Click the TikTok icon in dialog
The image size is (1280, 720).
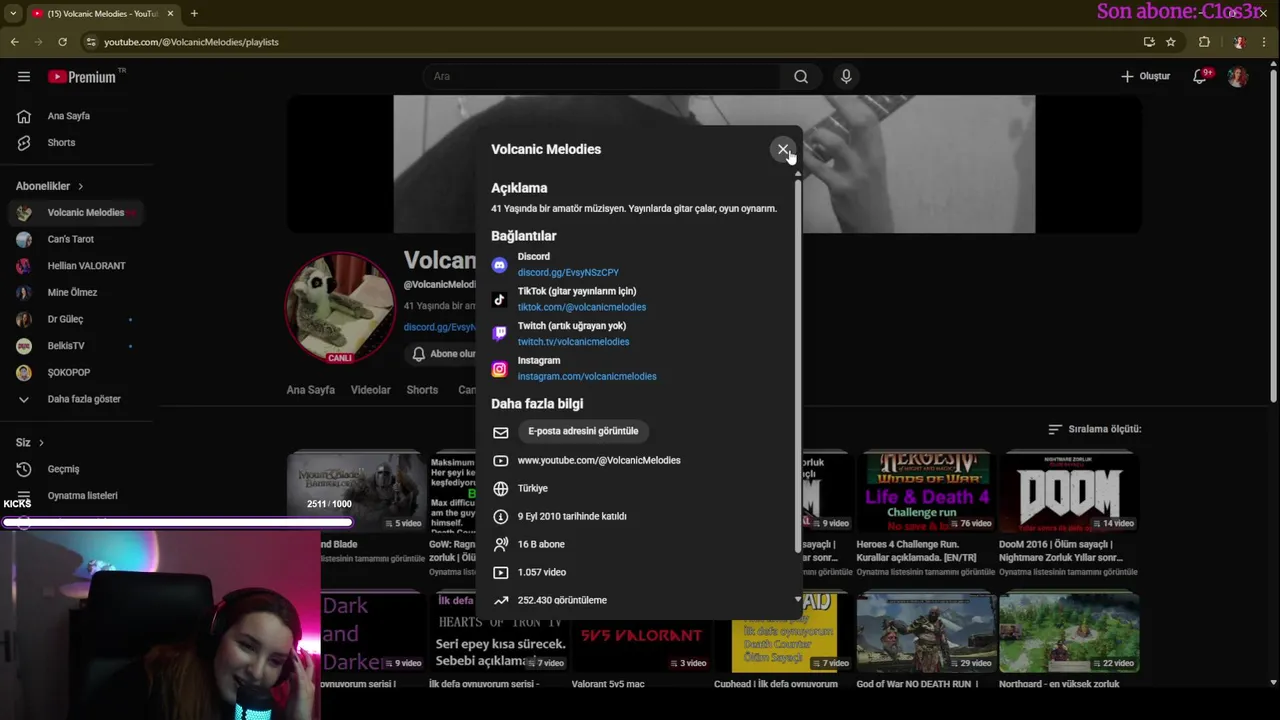pos(499,300)
